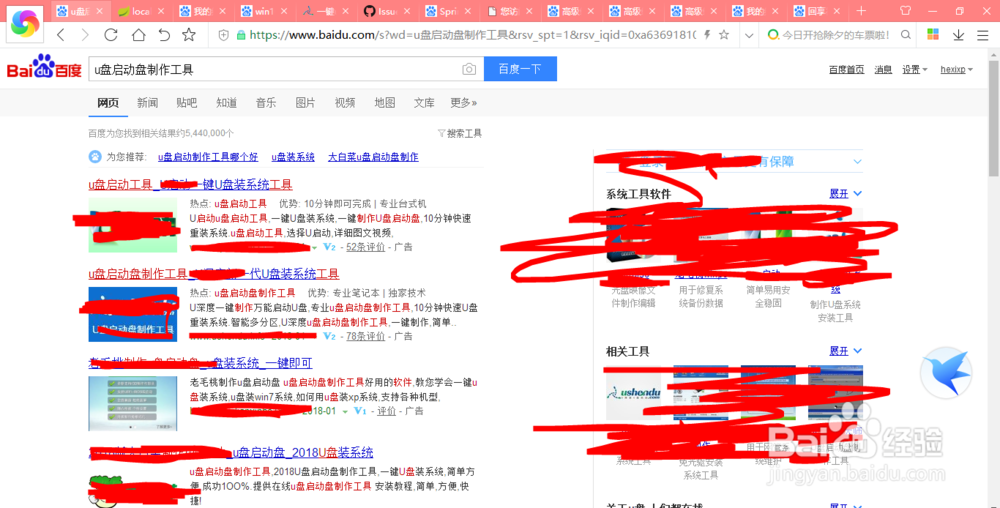Open suggestion u盘装系统
This screenshot has width=1000, height=508.
tap(293, 157)
